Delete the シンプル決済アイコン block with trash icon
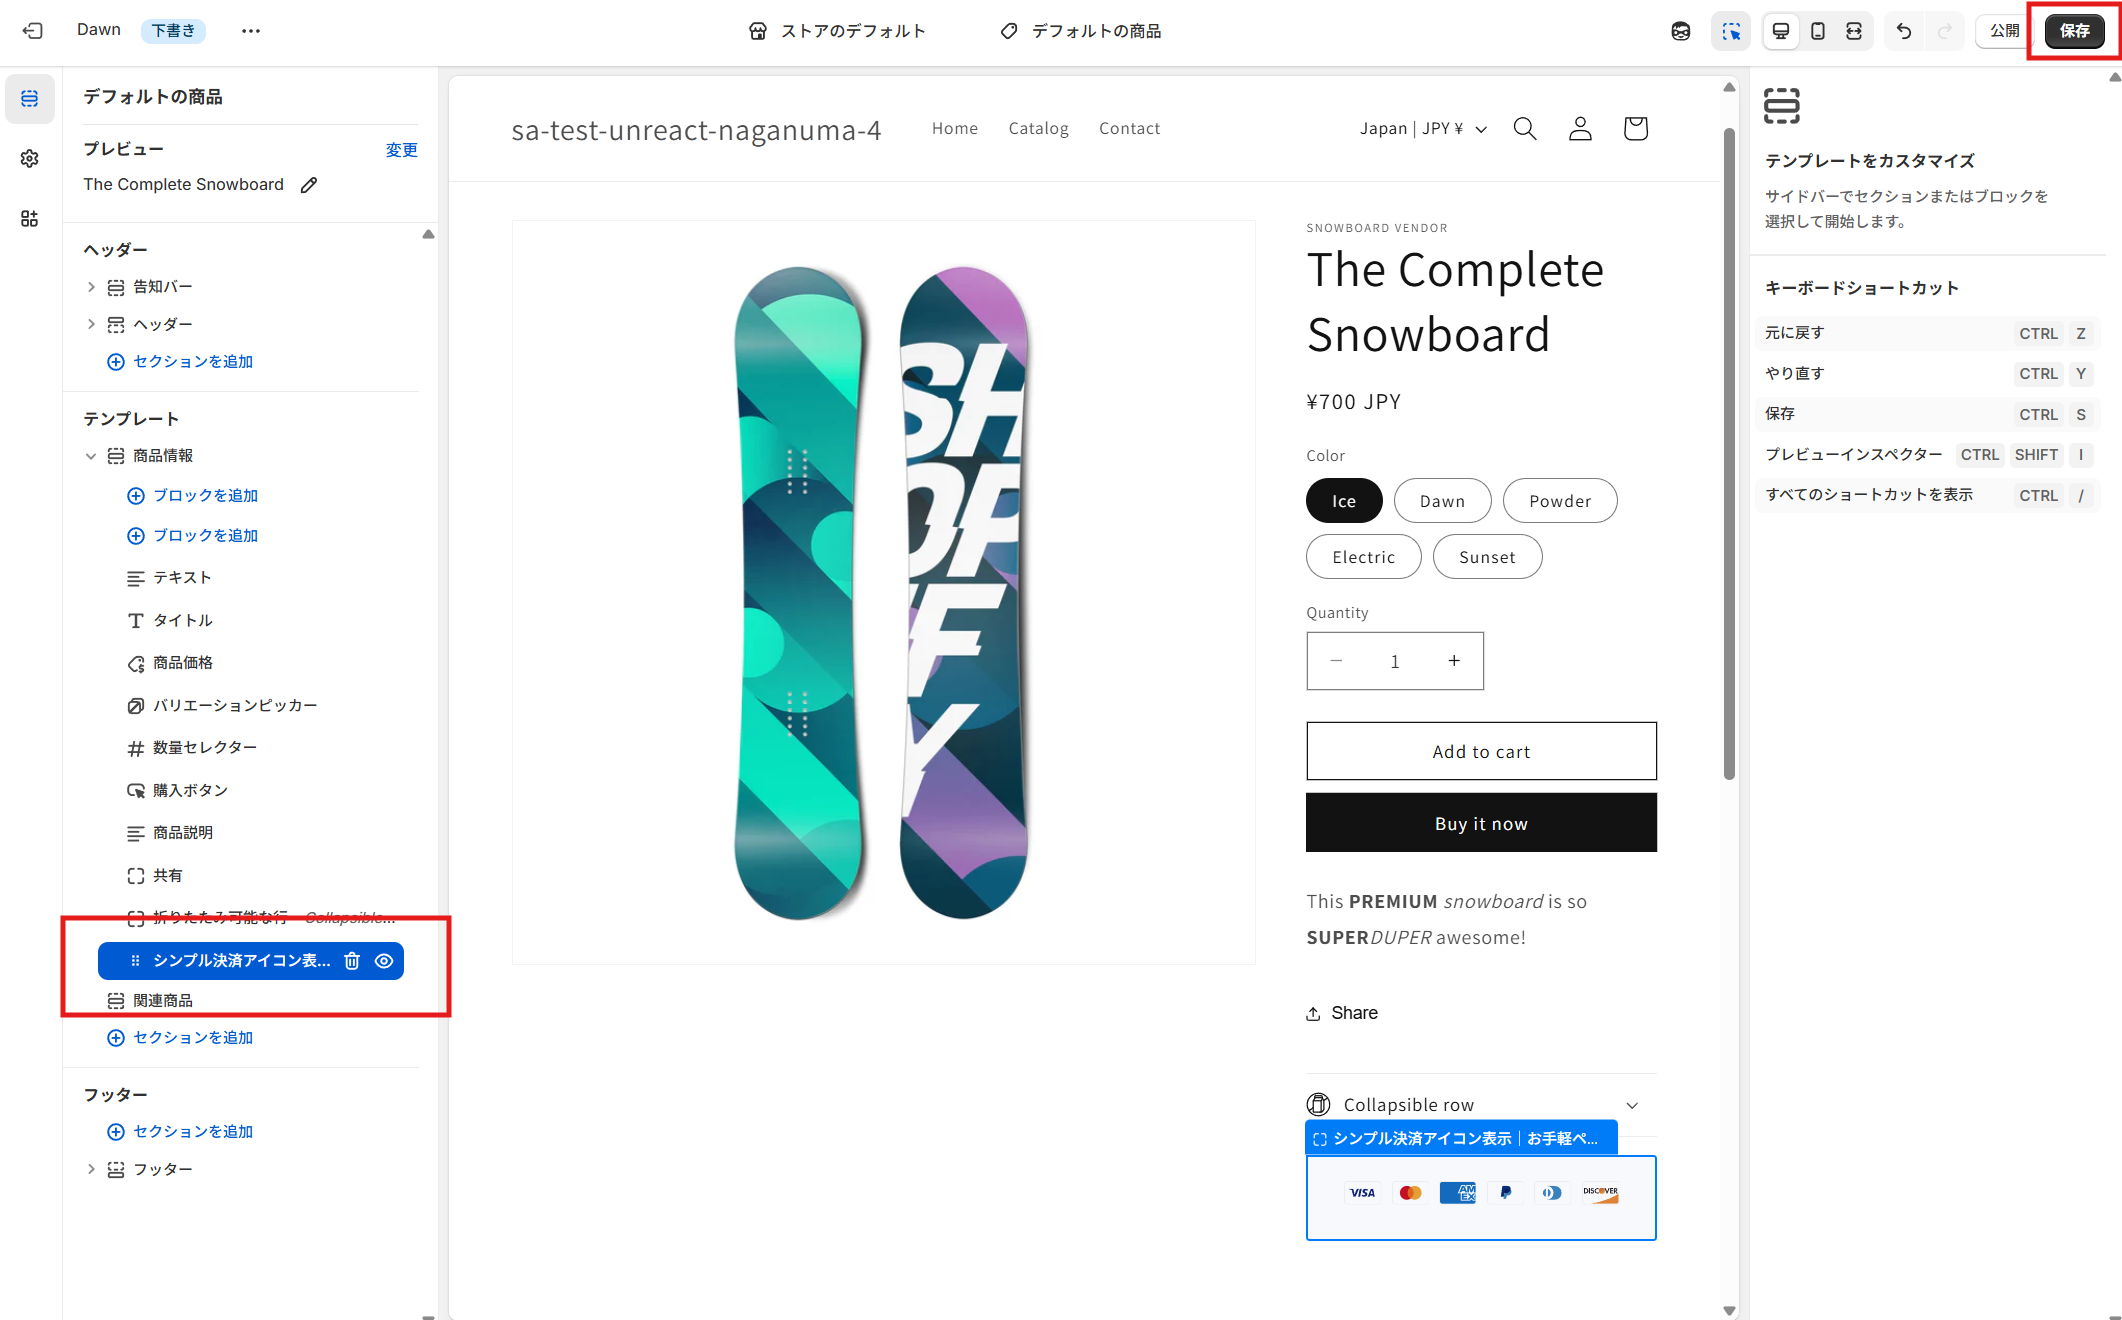The height and width of the screenshot is (1320, 2122). click(x=351, y=961)
